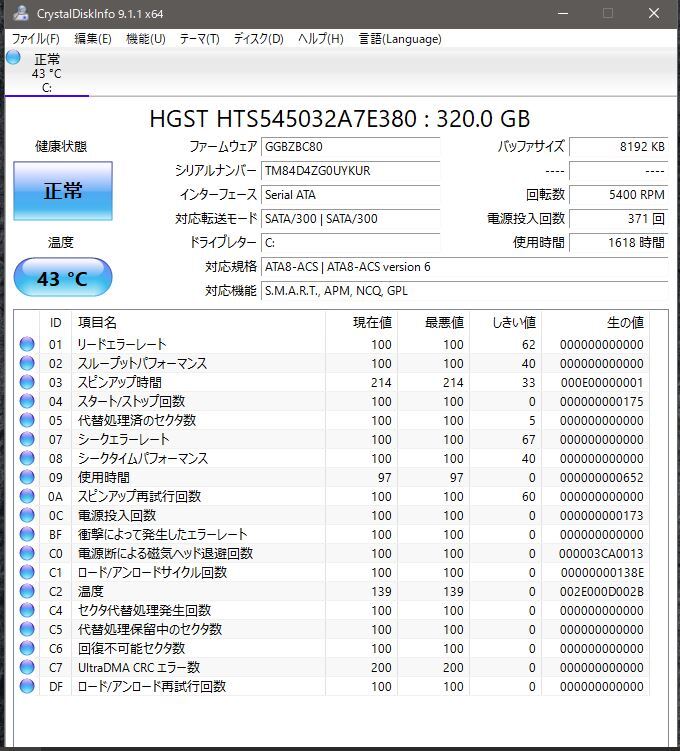Click status orb for C0 電源断による磁気ヘッド退避回数

click(27, 553)
